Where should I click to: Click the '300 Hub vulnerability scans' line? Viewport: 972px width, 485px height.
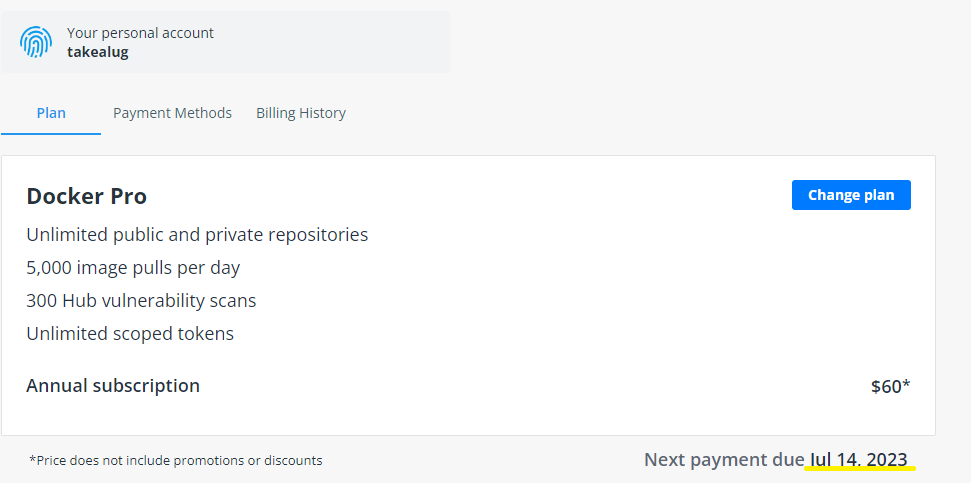(141, 300)
